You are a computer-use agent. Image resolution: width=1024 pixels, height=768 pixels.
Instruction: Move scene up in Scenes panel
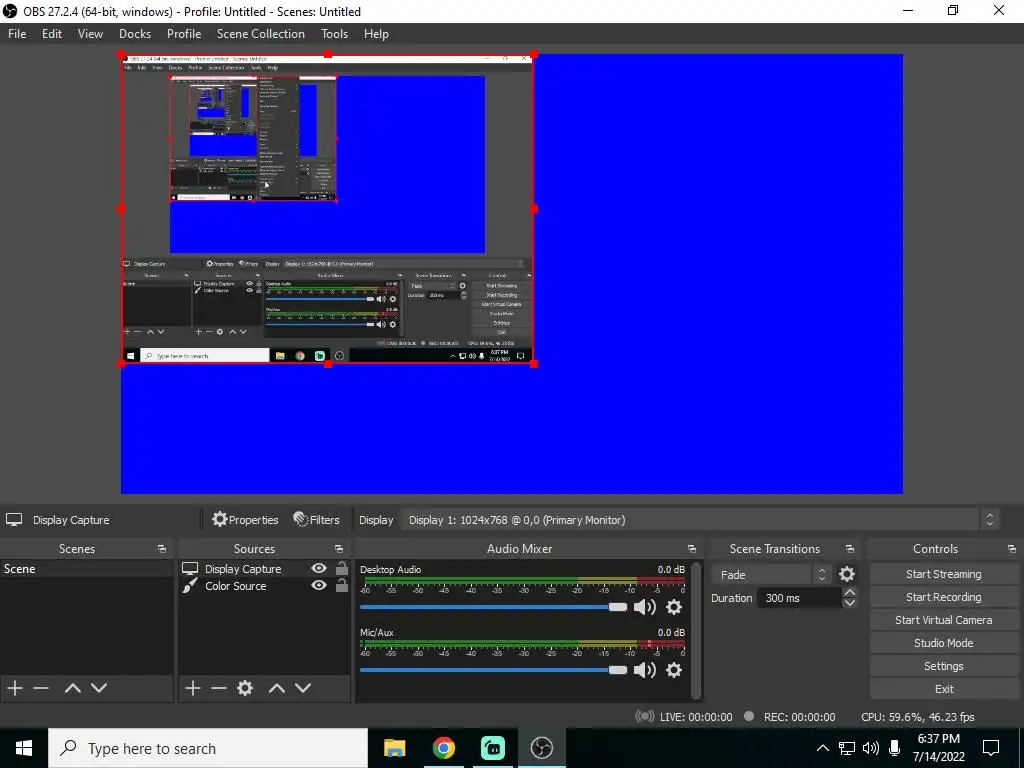click(72, 688)
